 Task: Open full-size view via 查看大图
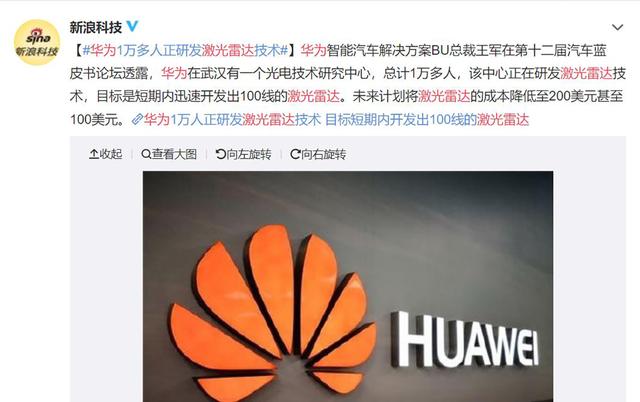pos(169,154)
